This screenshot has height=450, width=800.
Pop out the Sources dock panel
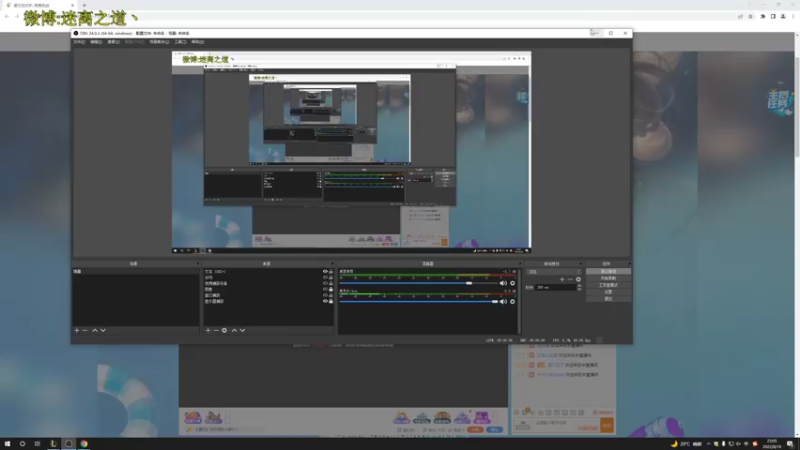[x=332, y=264]
